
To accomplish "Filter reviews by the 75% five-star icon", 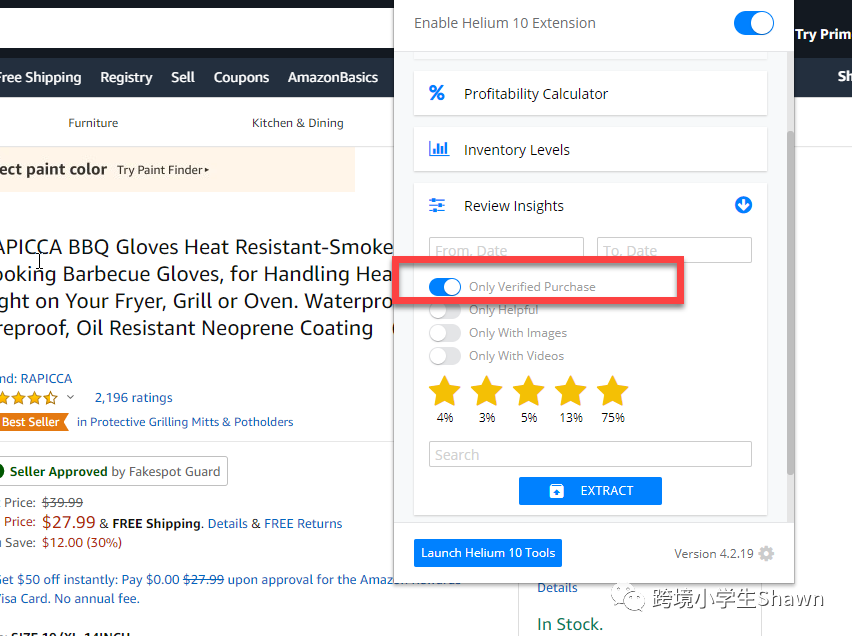I will (612, 392).
